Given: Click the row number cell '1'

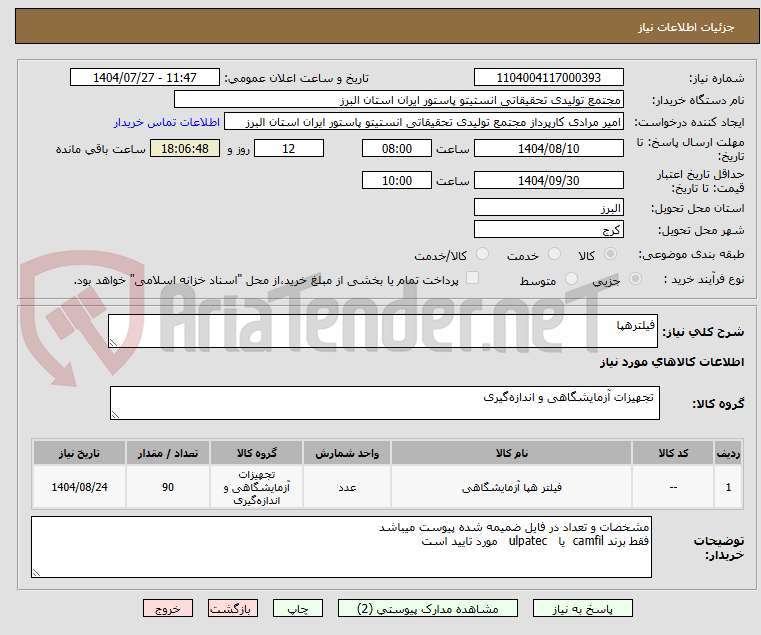Looking at the screenshot, I should click(728, 487).
